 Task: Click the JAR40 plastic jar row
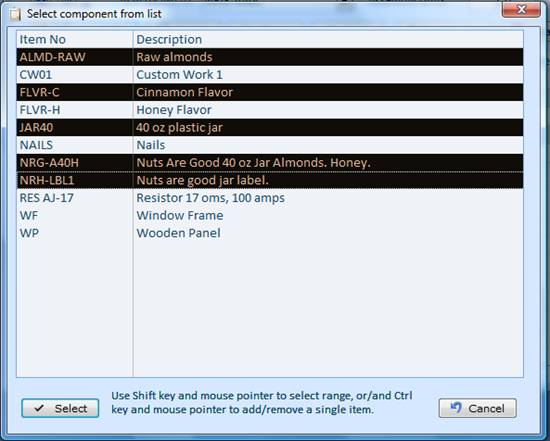(x=270, y=127)
